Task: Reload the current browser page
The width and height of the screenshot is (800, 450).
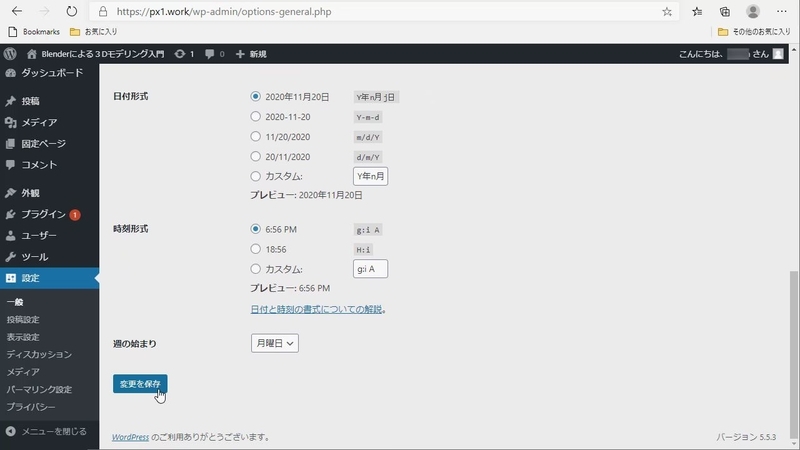Action: pos(71,11)
